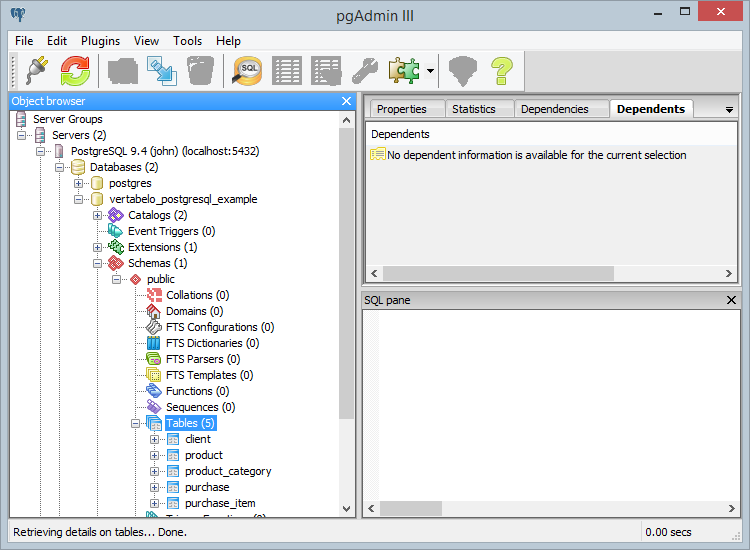The image size is (750, 550).
Task: Refresh the selected object
Action: point(75,70)
